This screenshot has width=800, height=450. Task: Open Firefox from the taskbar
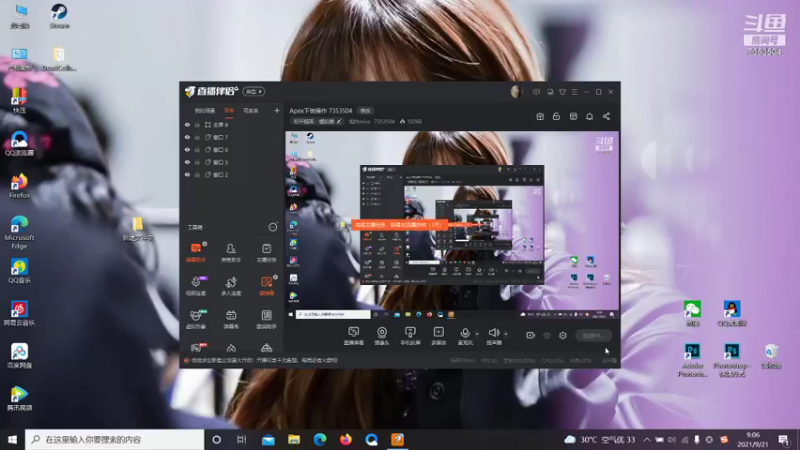(345, 439)
